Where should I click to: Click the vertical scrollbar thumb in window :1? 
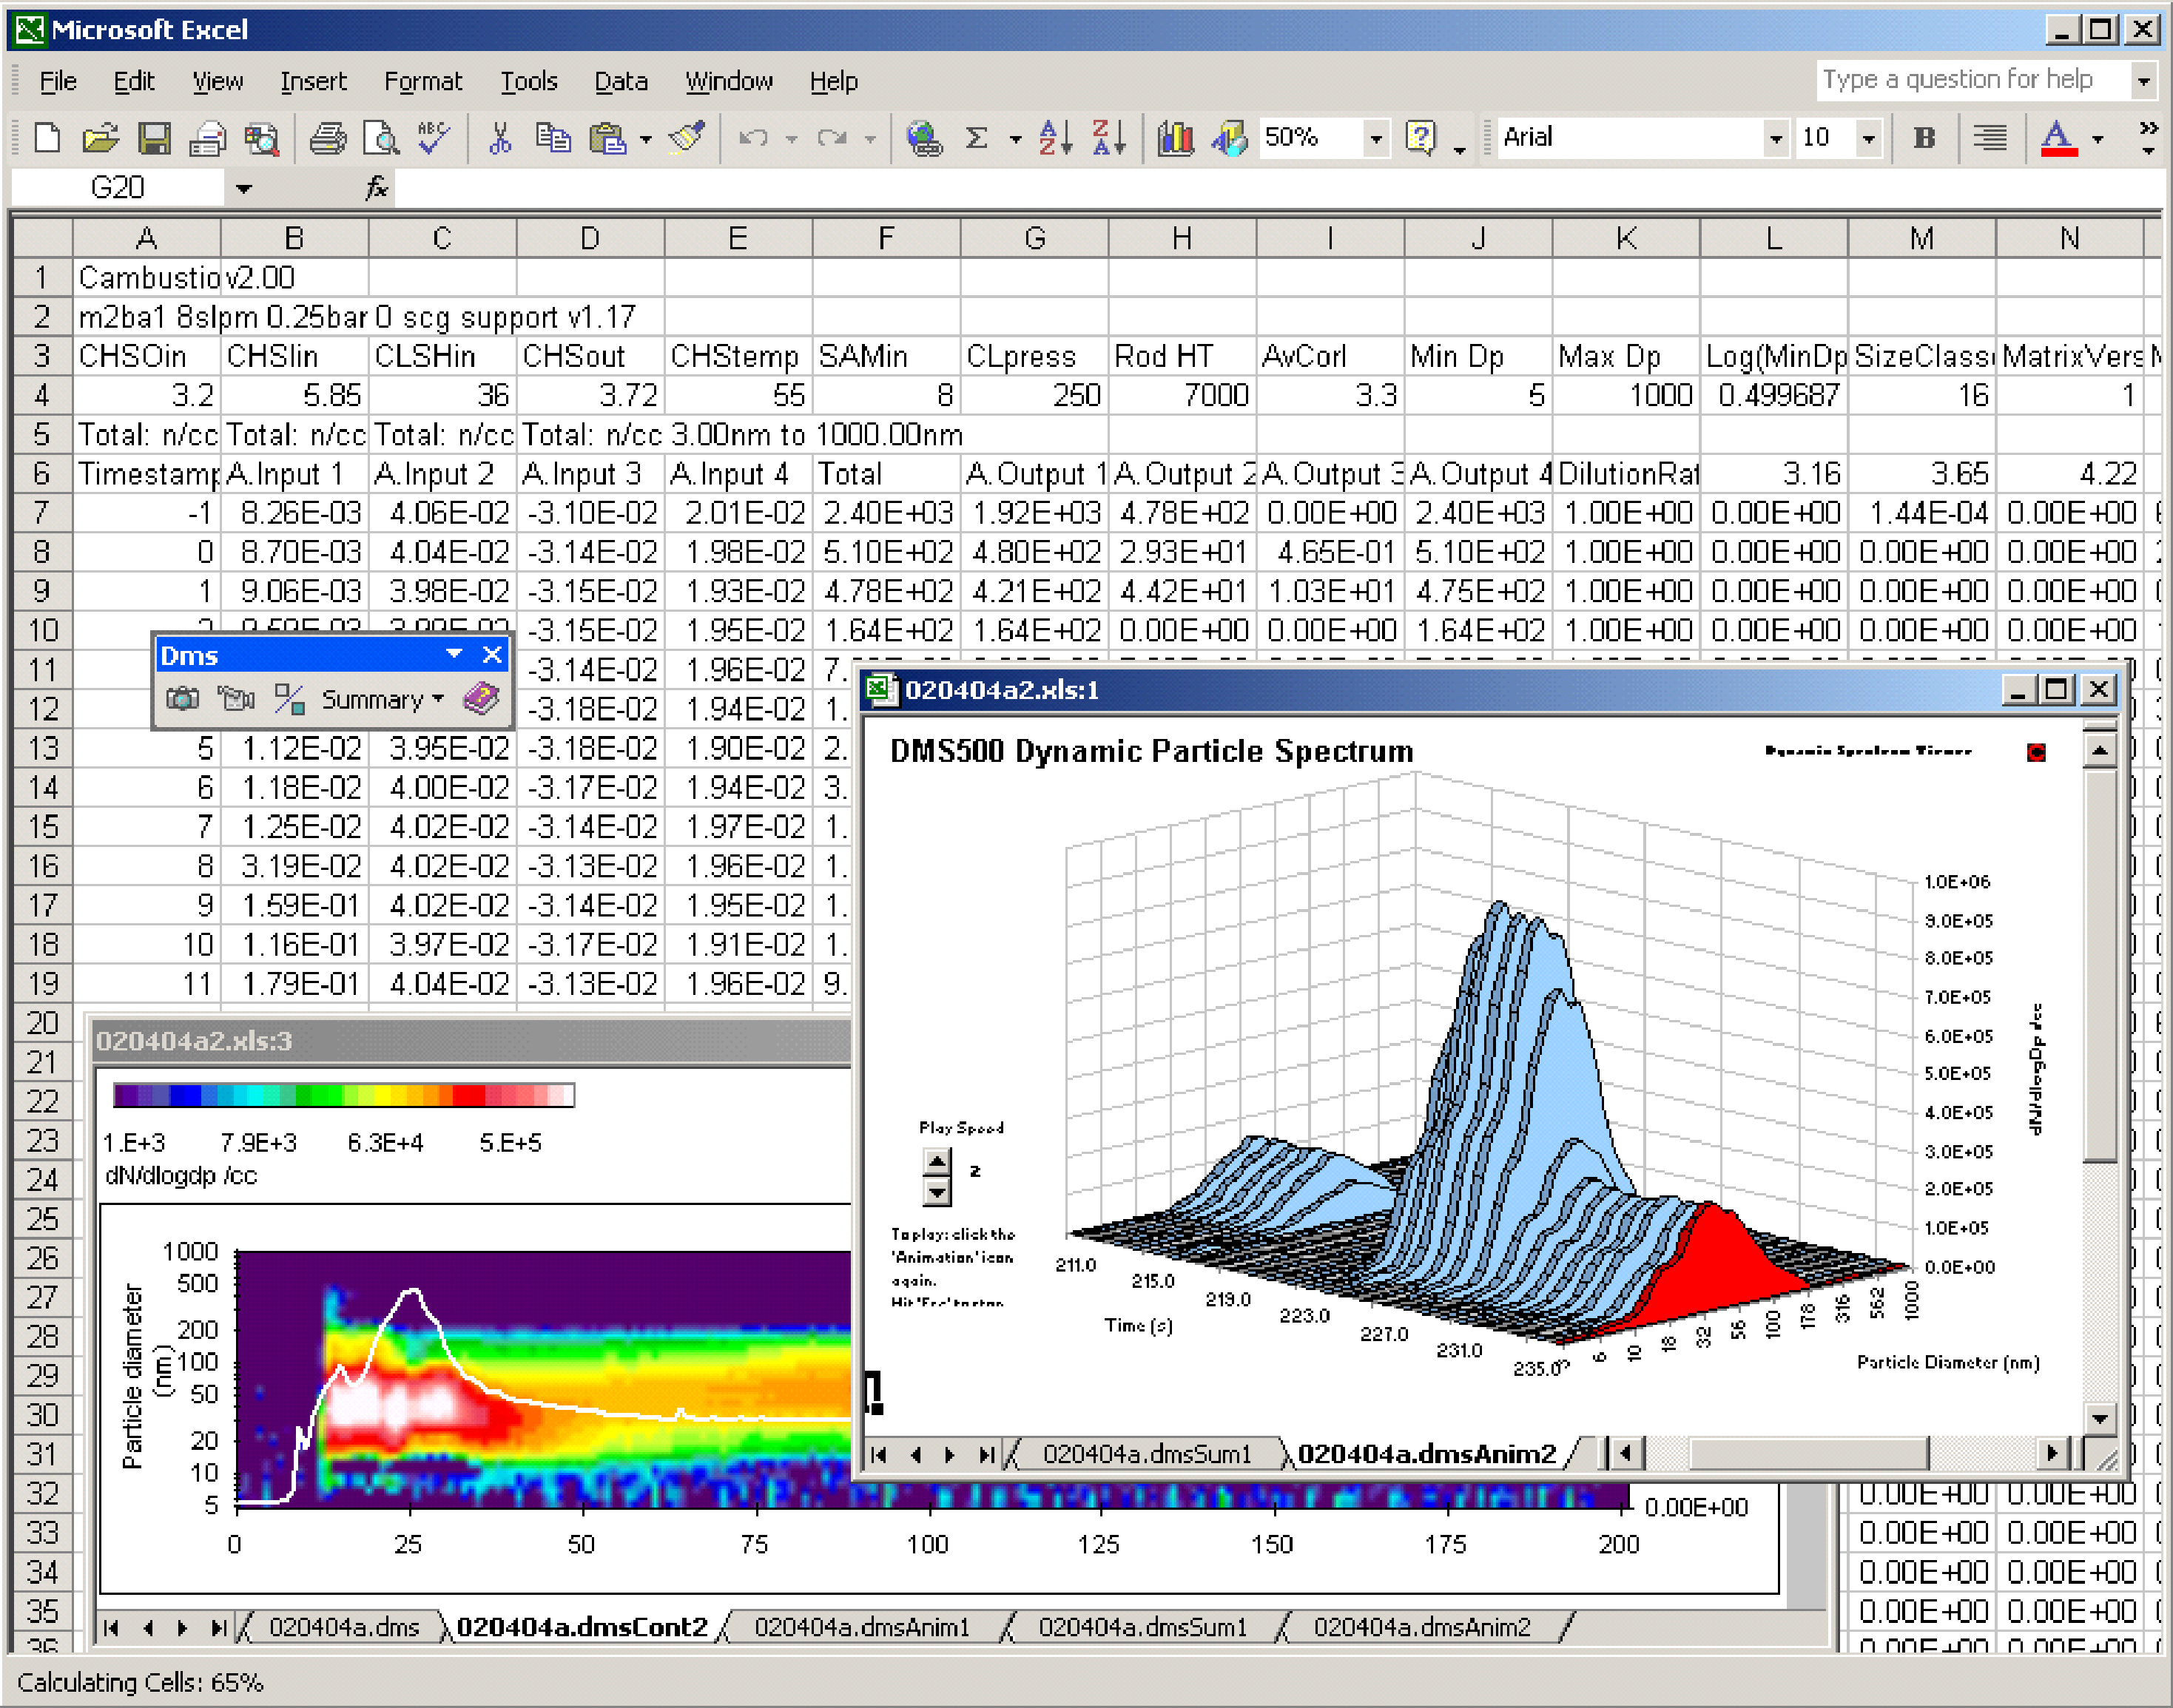[2099, 966]
